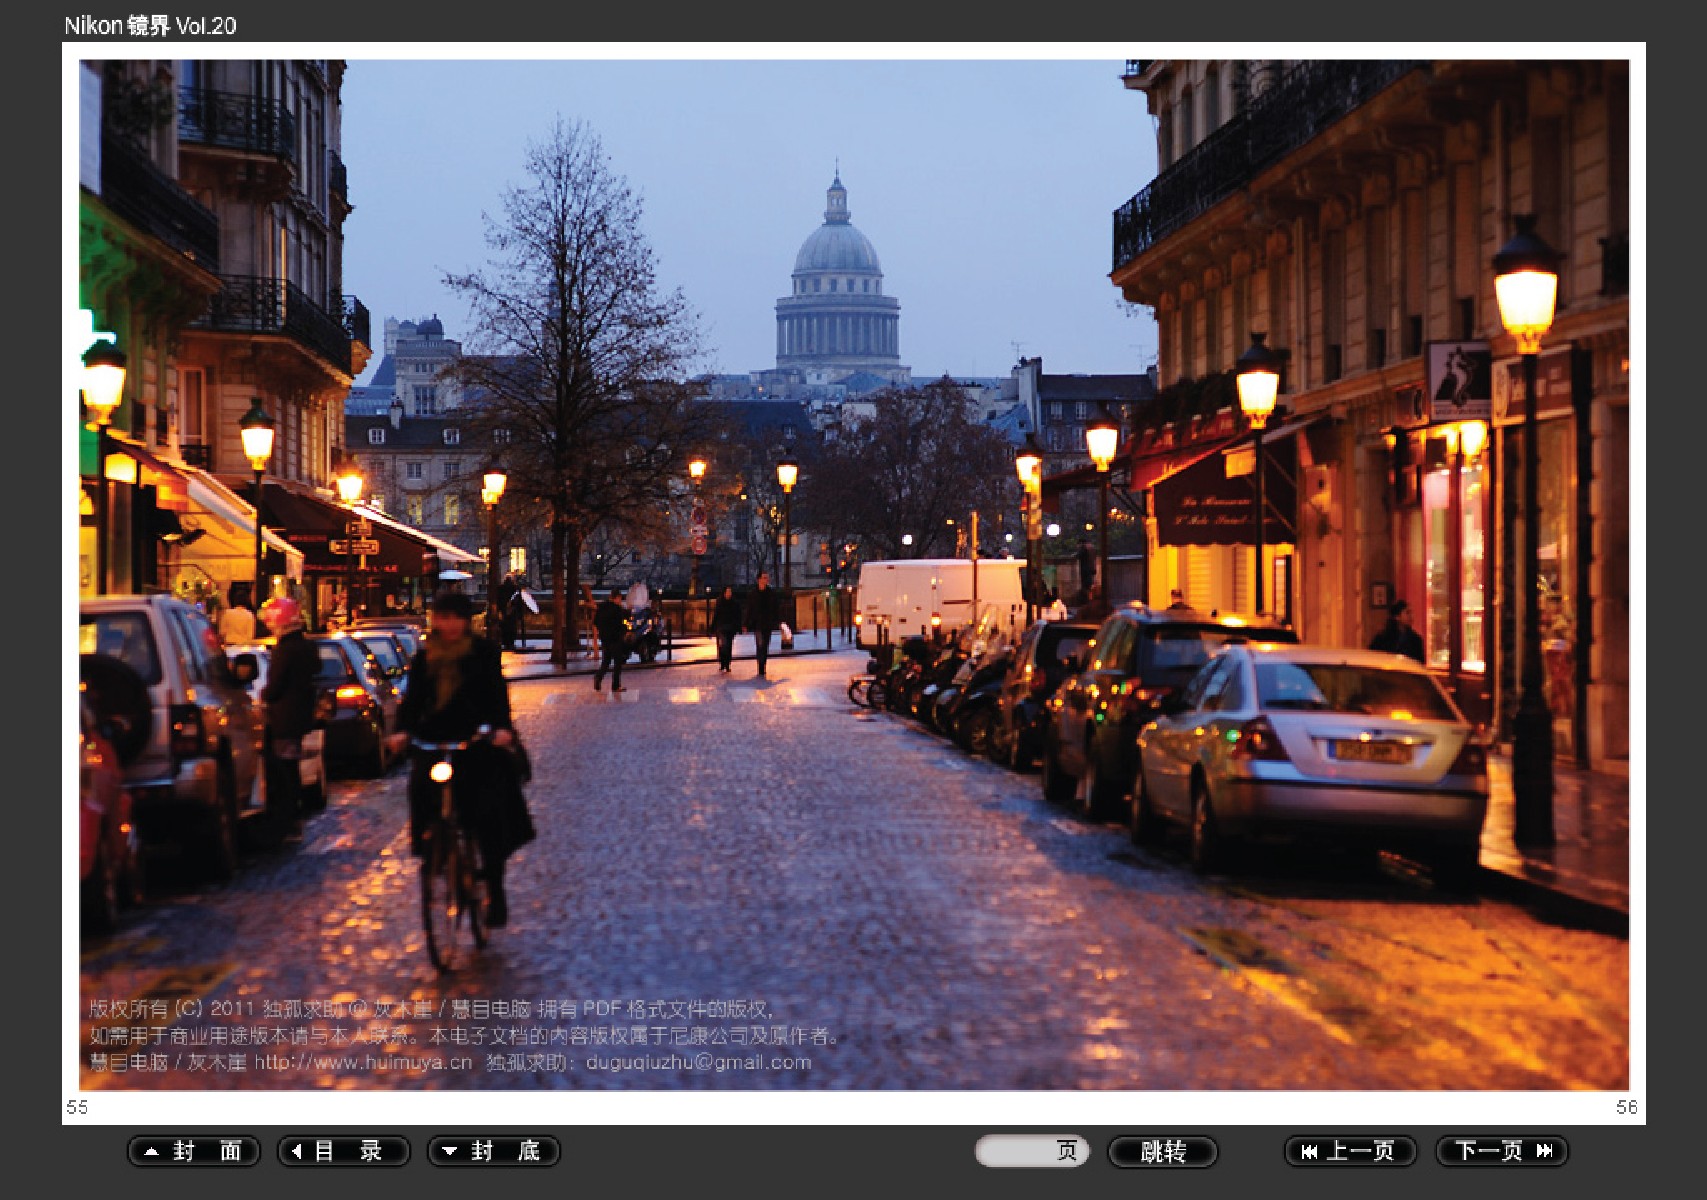
Task: Click page number 55
Action: [x=77, y=1107]
